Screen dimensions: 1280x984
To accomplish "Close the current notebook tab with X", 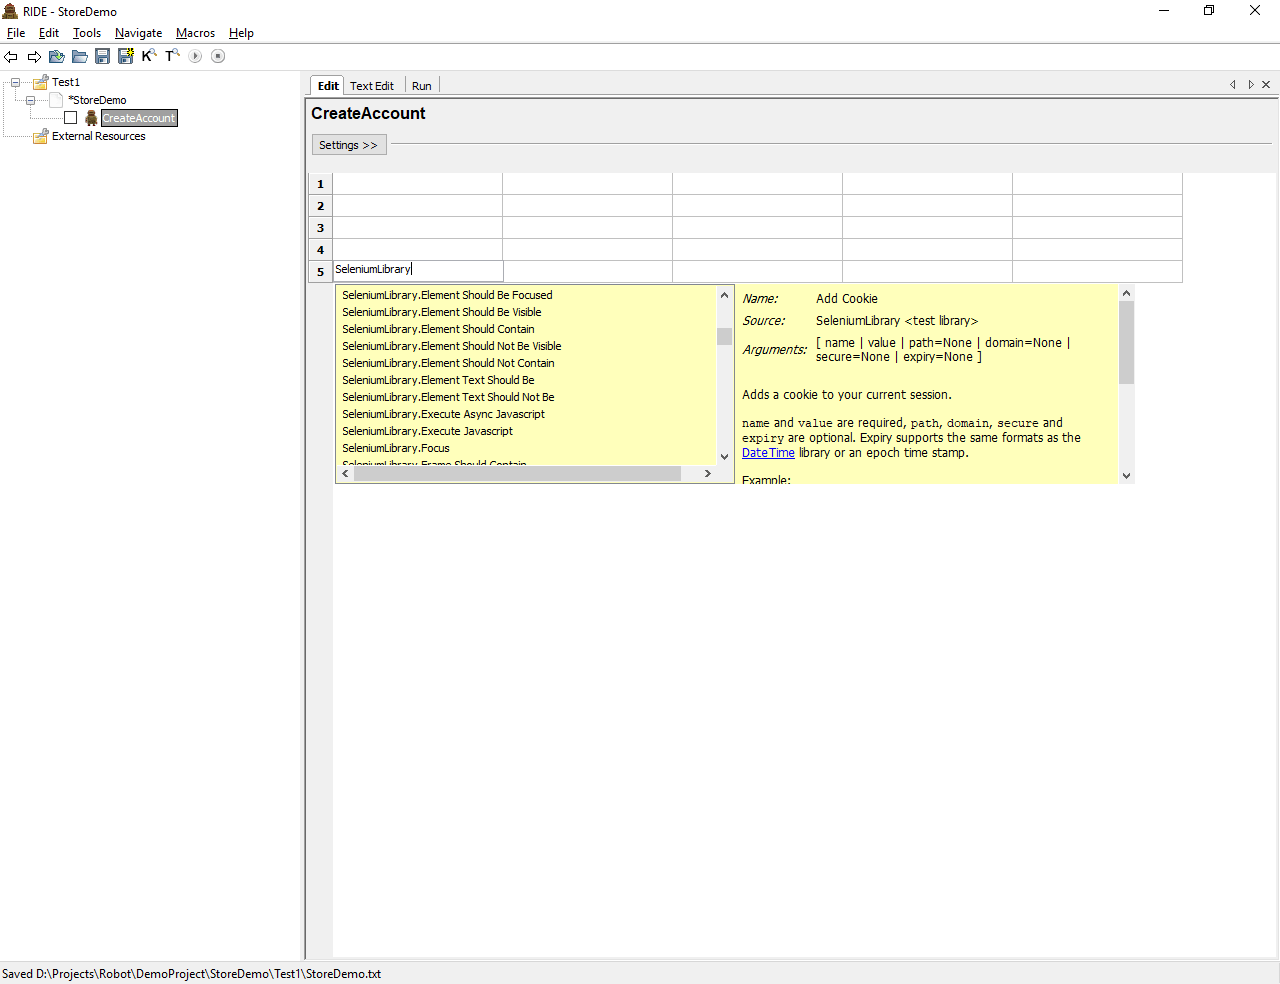I will (1266, 85).
